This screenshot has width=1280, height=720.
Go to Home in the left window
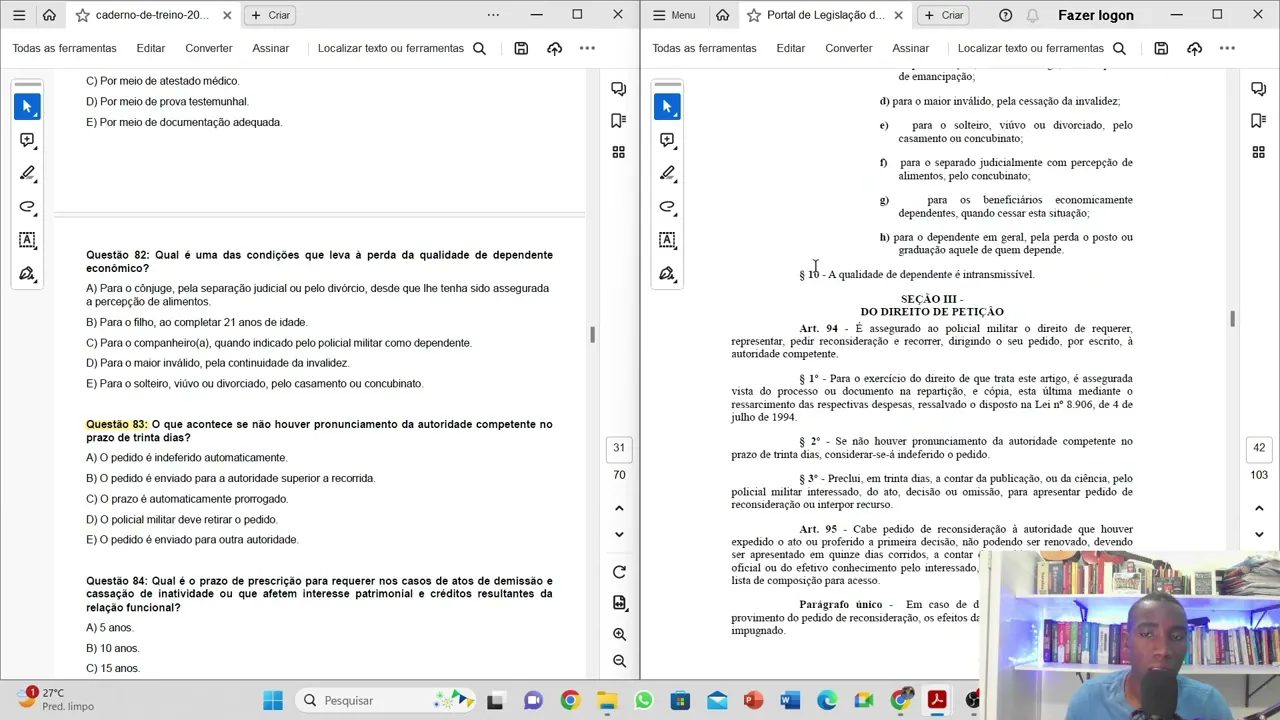click(49, 15)
